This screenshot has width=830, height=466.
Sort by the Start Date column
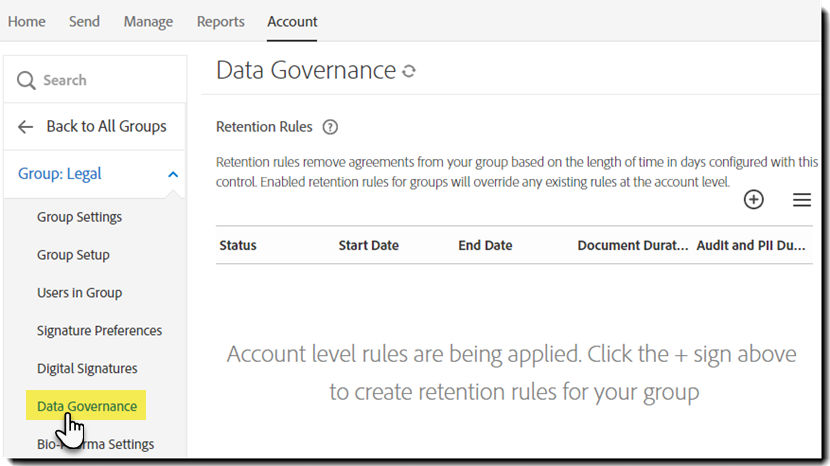pos(368,245)
